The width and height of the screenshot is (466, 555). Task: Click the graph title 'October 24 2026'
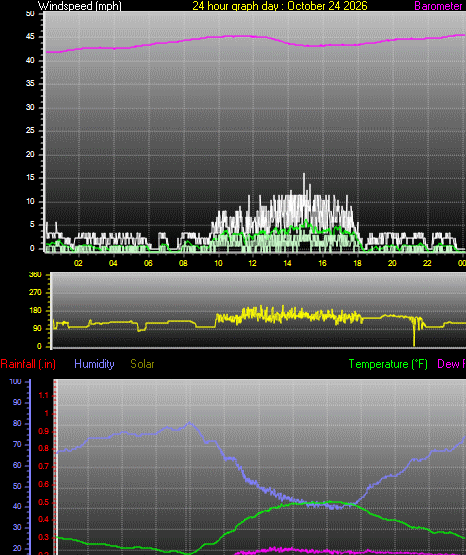coord(327,6)
